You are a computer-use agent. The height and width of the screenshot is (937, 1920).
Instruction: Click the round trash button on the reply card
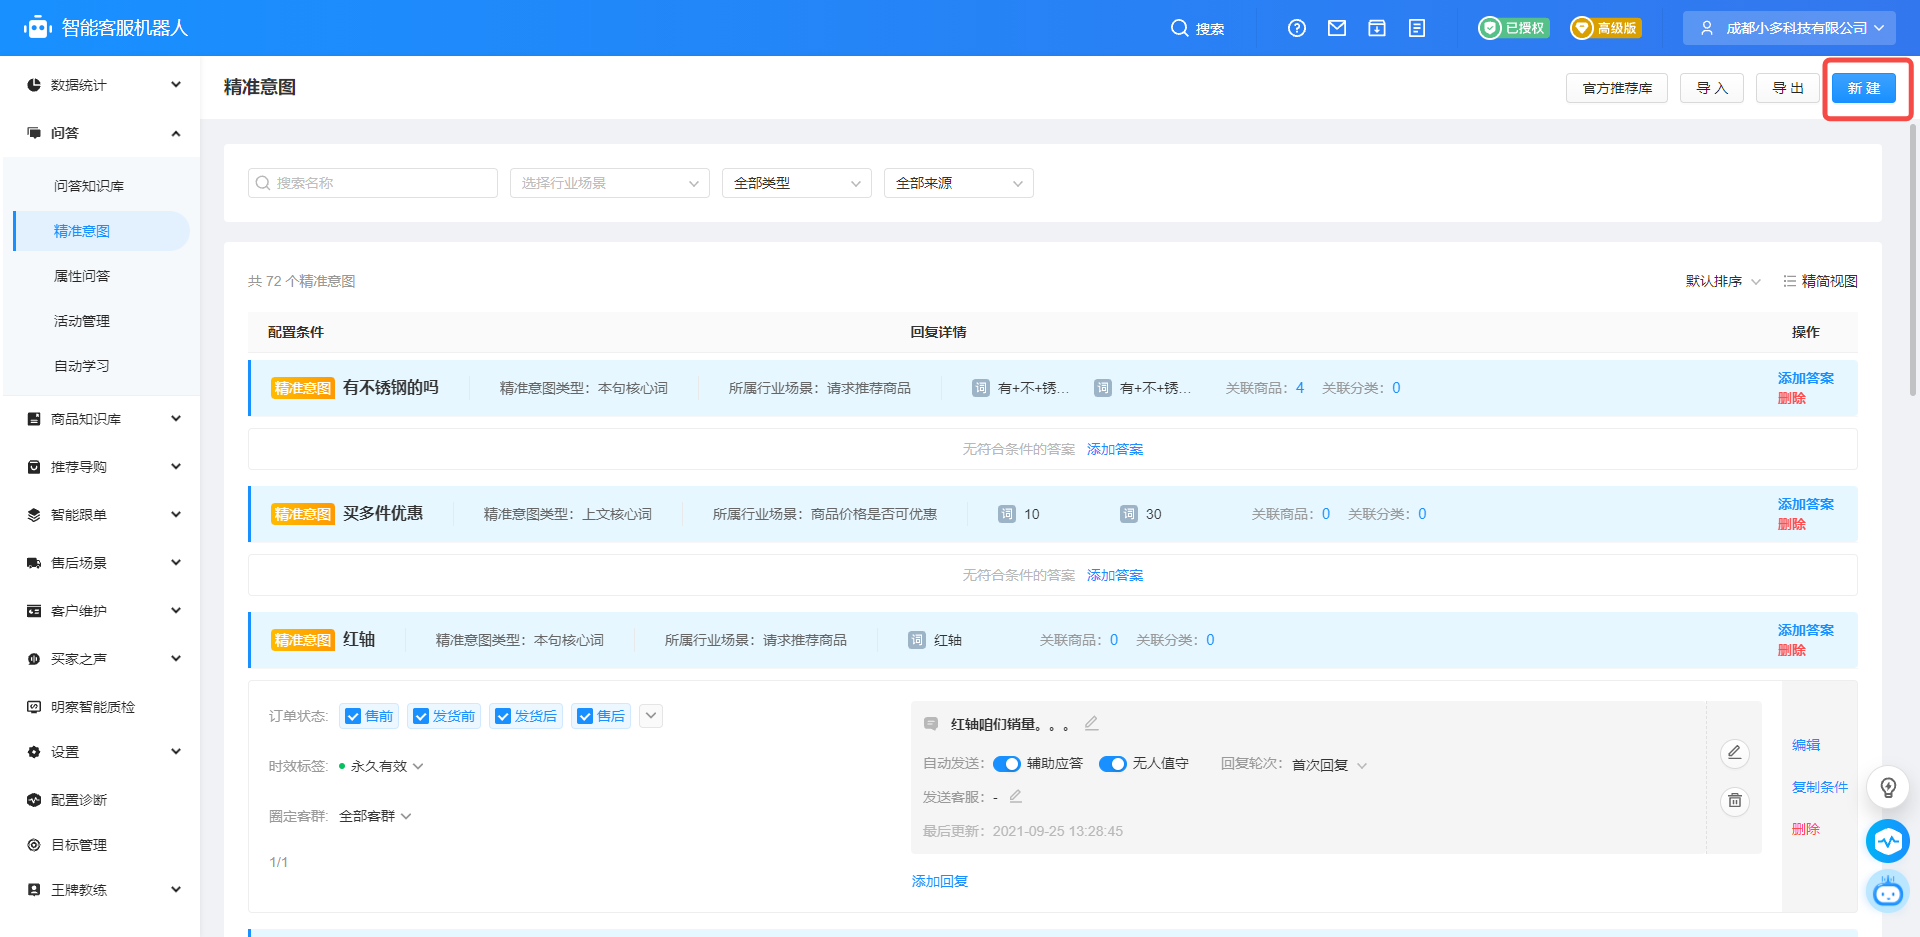1735,801
